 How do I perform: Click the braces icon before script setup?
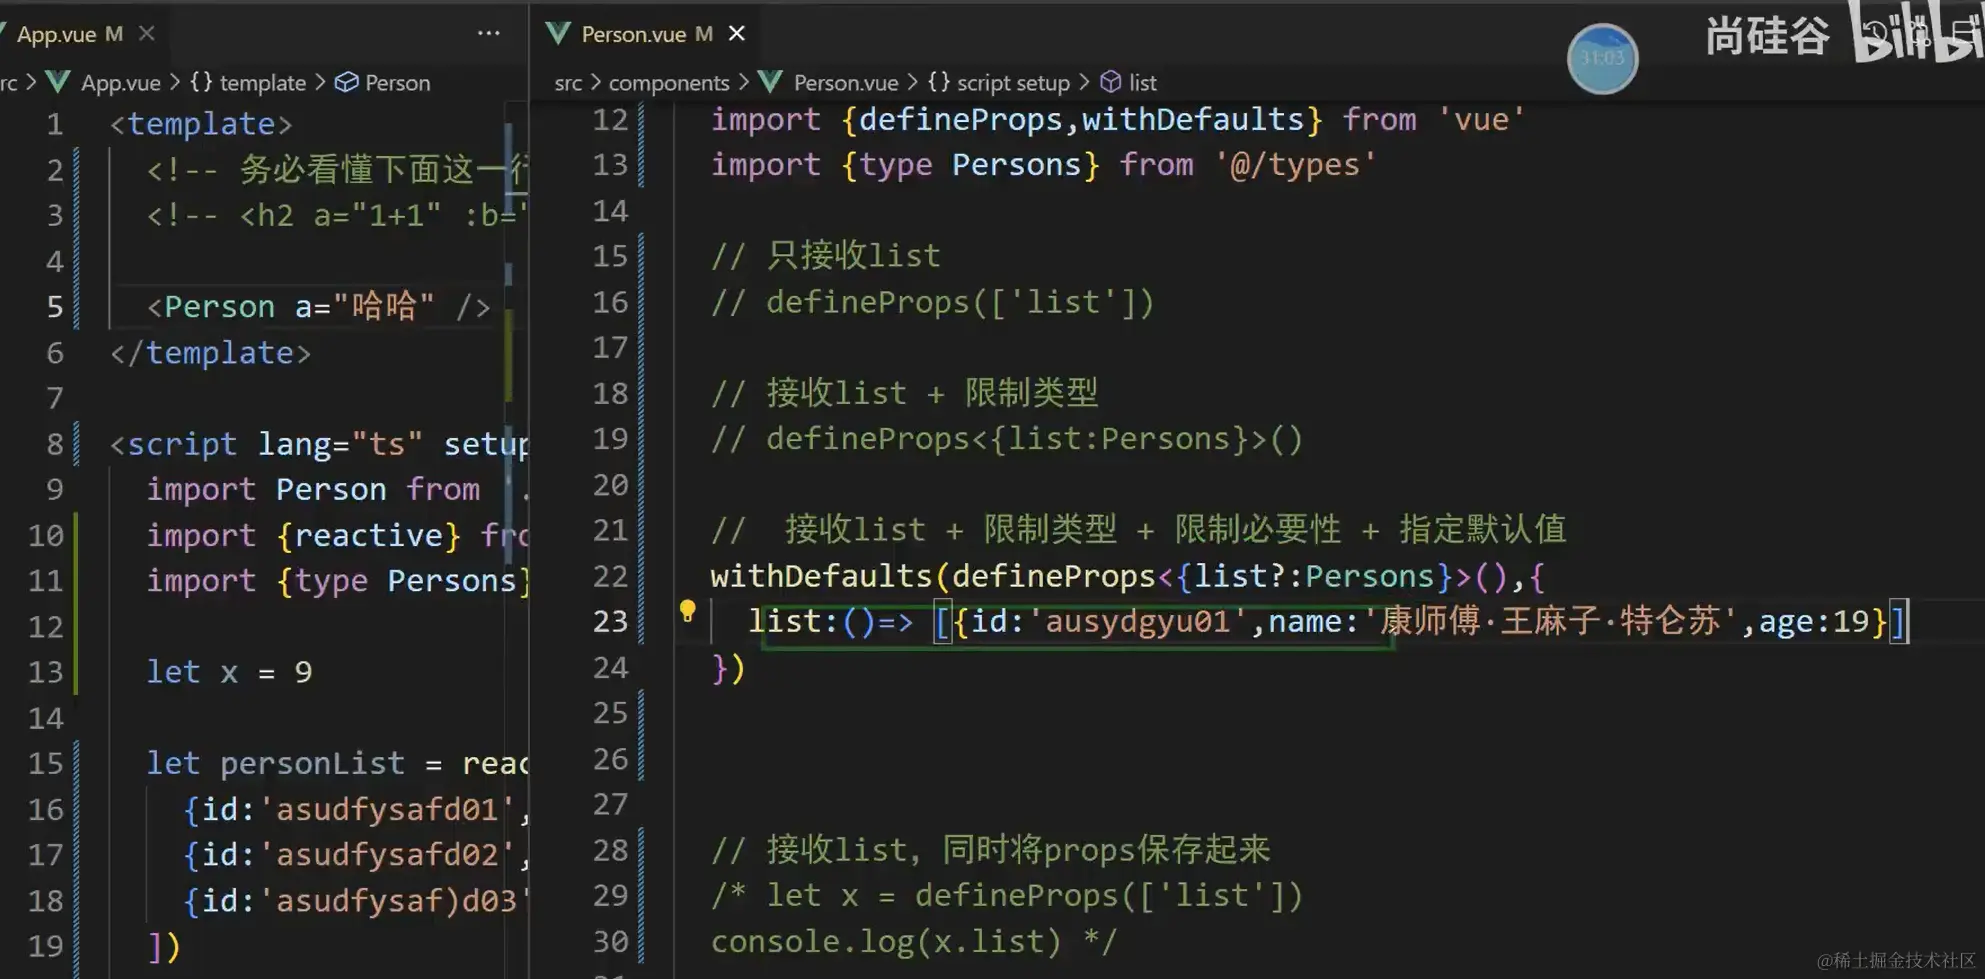pyautogui.click(x=939, y=82)
